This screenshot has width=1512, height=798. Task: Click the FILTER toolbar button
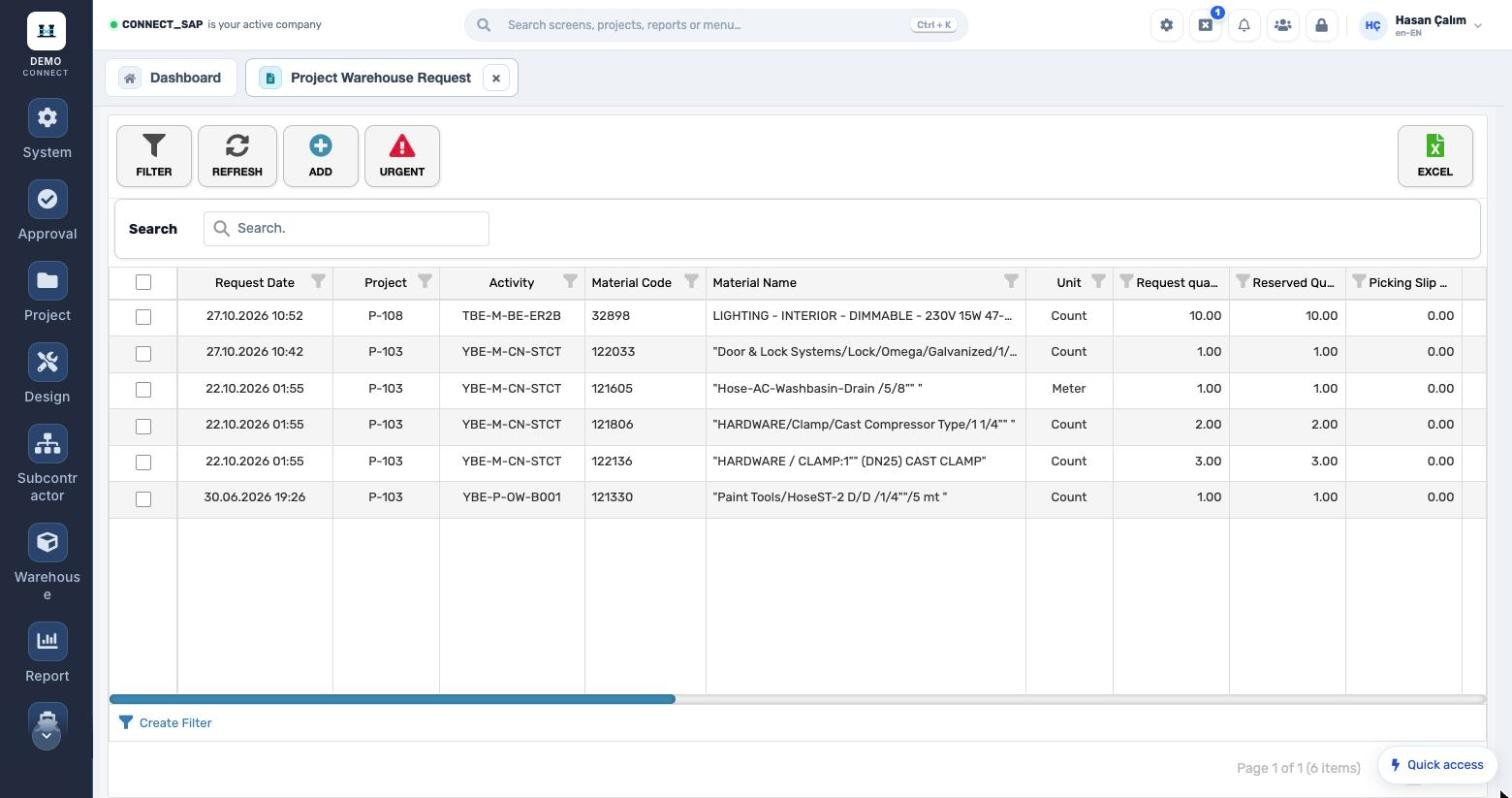(x=154, y=156)
